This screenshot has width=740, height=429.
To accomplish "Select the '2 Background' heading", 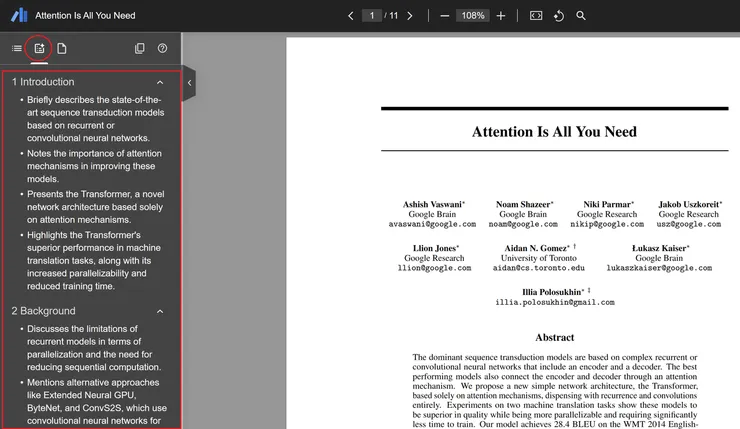I will coord(43,311).
